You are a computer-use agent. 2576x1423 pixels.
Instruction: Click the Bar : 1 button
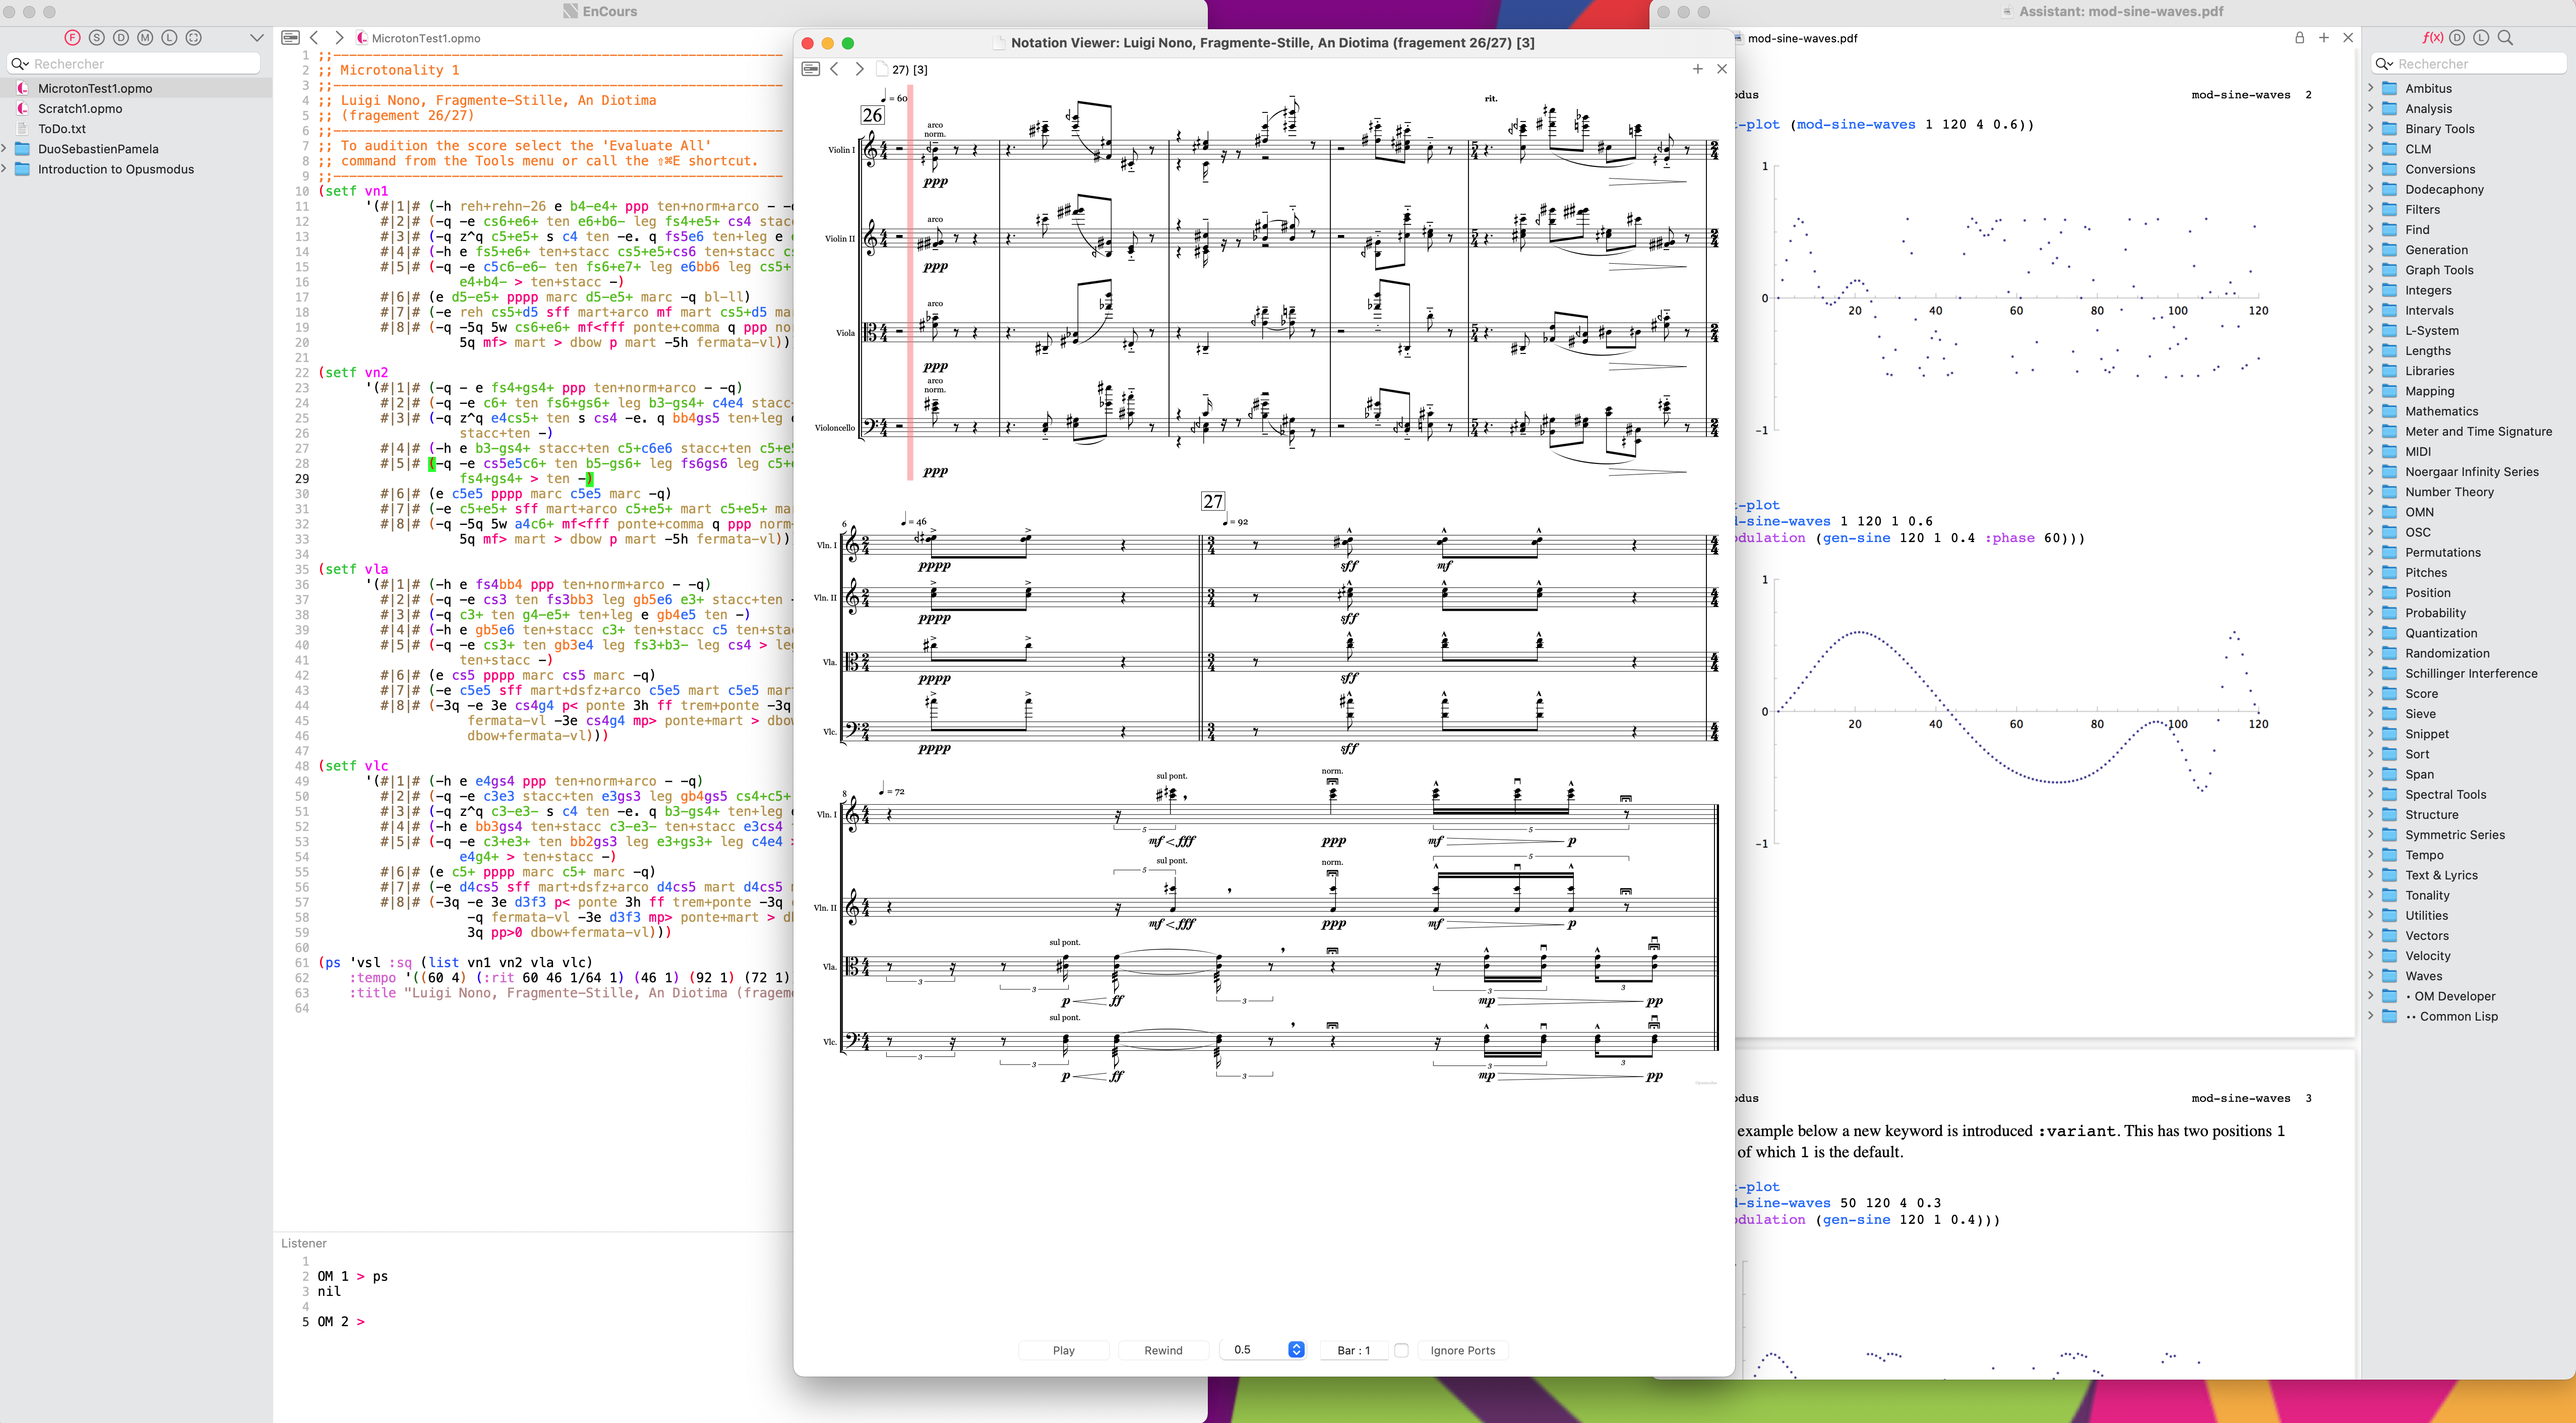pos(1354,1350)
